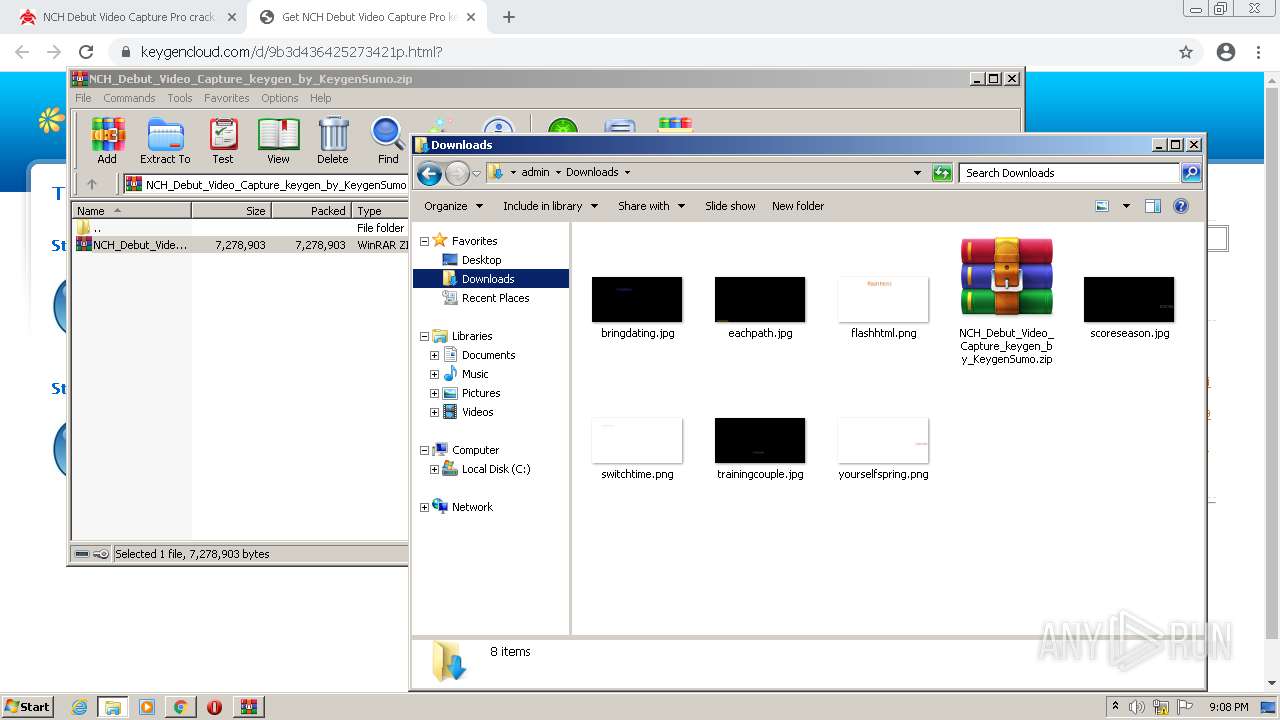Screen dimensions: 1280x720
Task: Click the Explorer Forward arrow button
Action: point(457,173)
